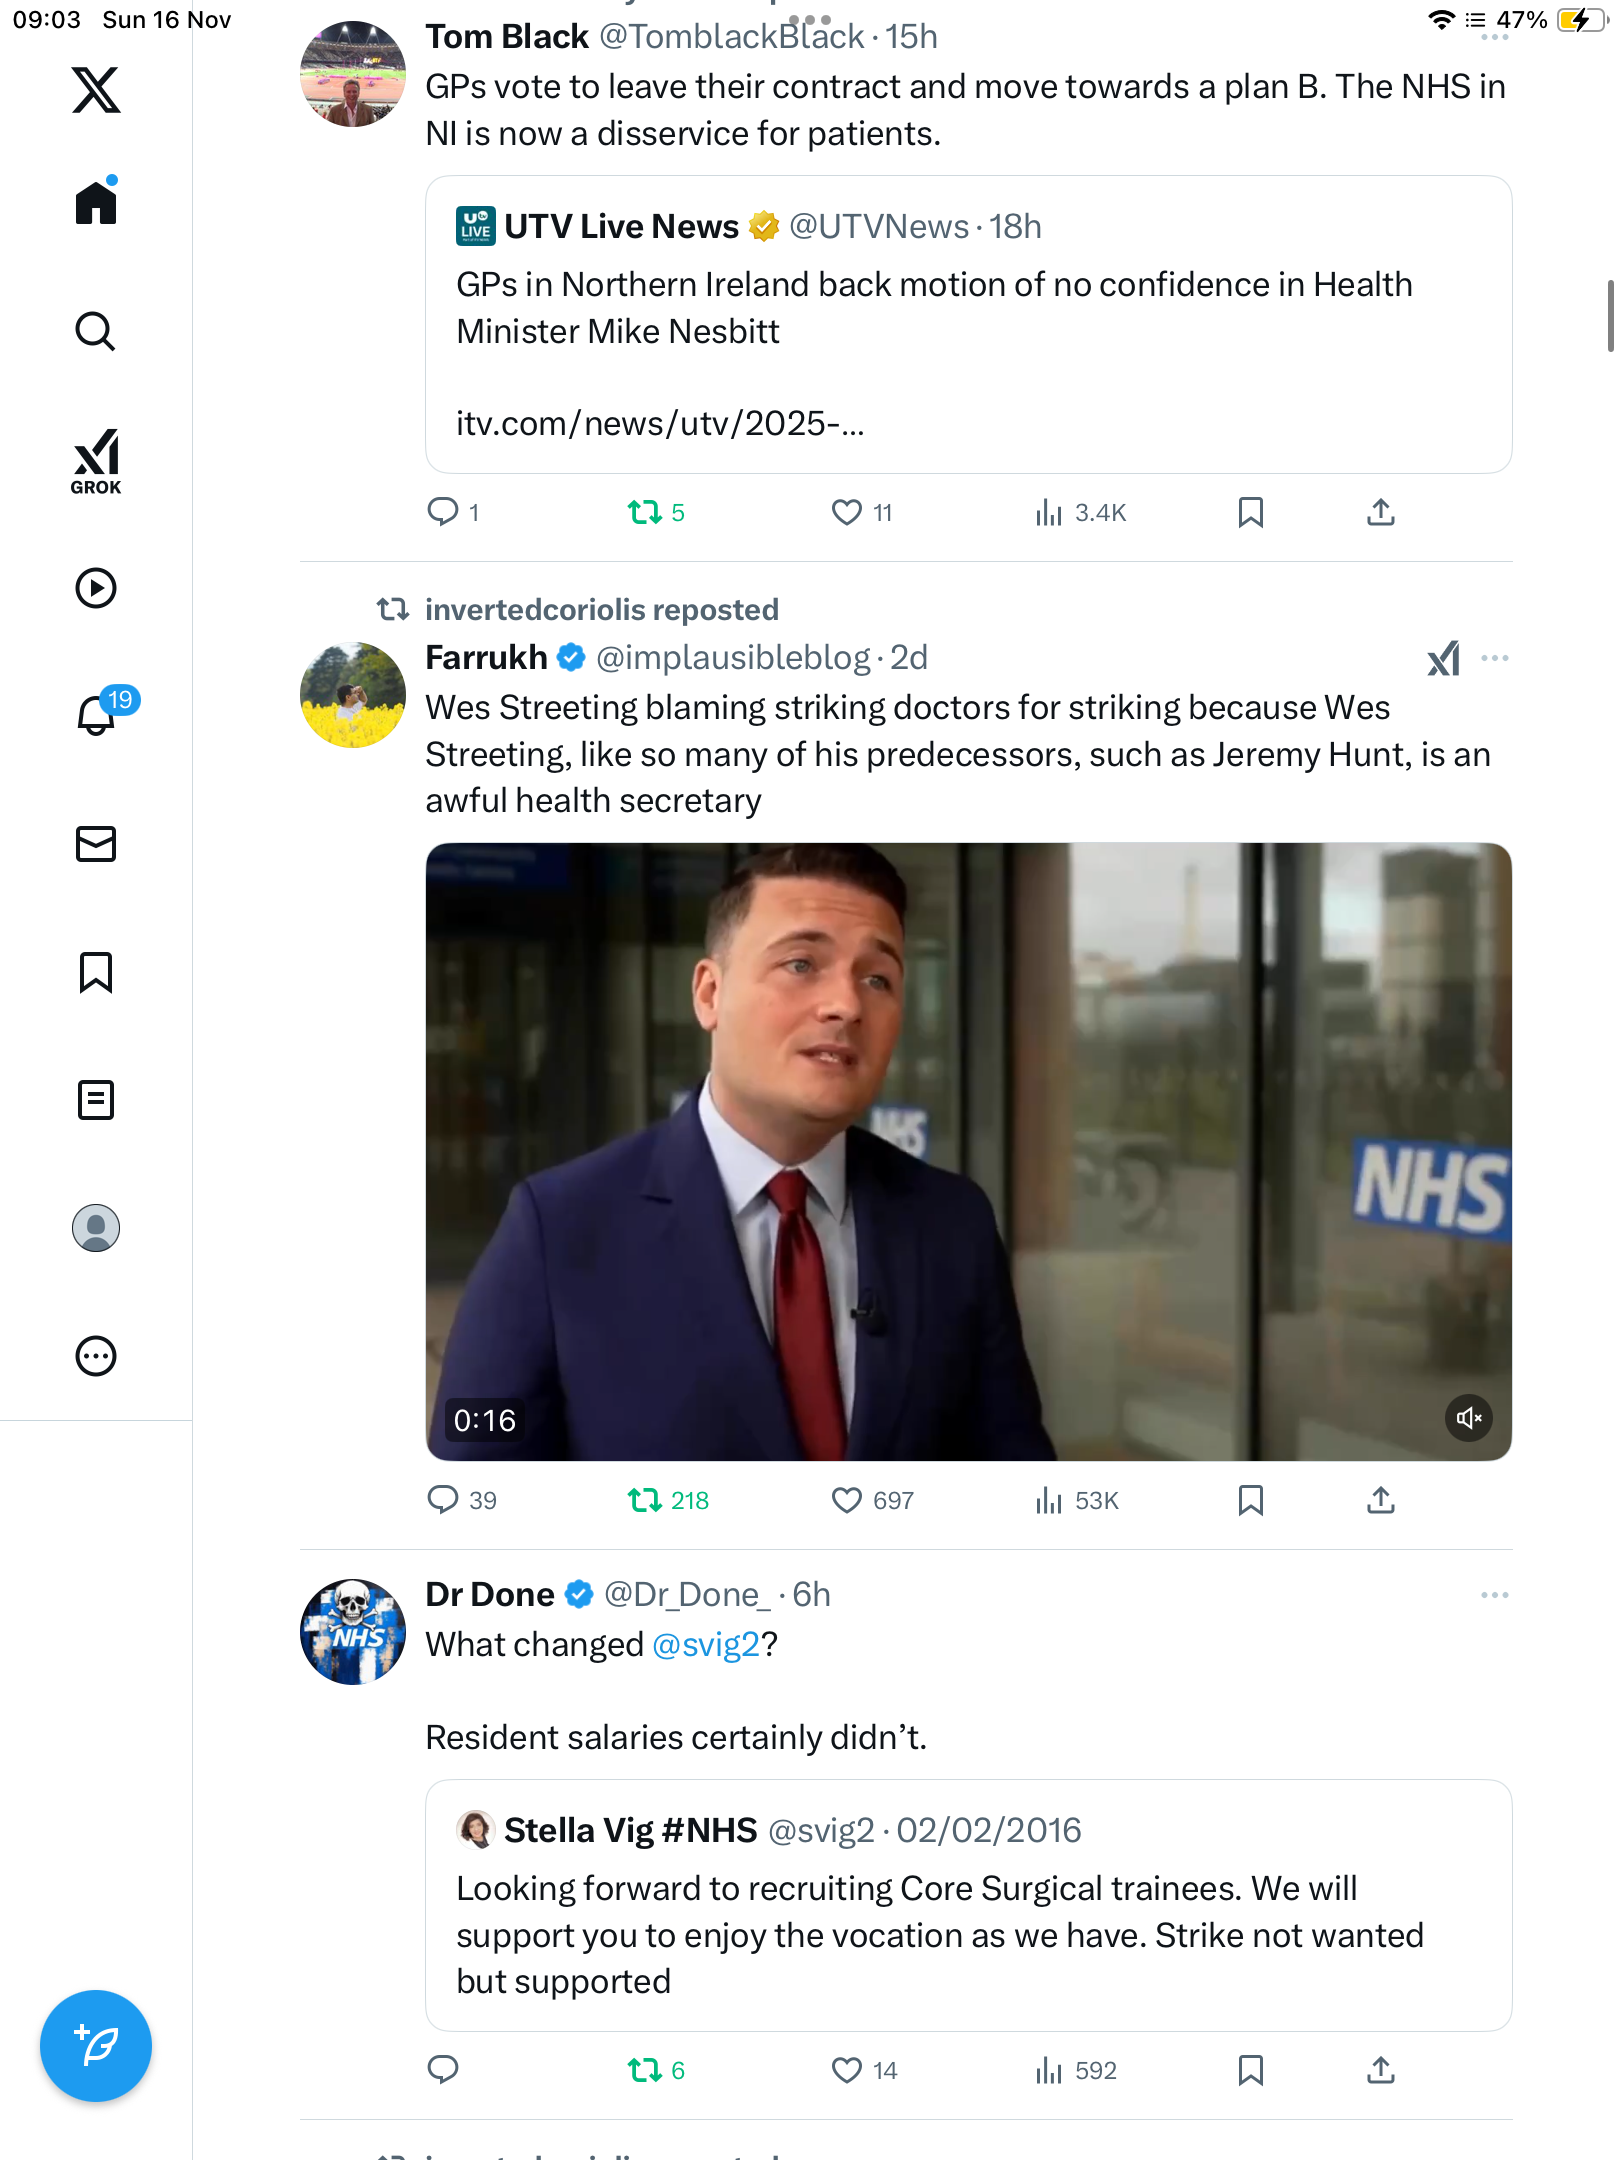Open the Search page
This screenshot has width=1620, height=2160.
point(96,331)
